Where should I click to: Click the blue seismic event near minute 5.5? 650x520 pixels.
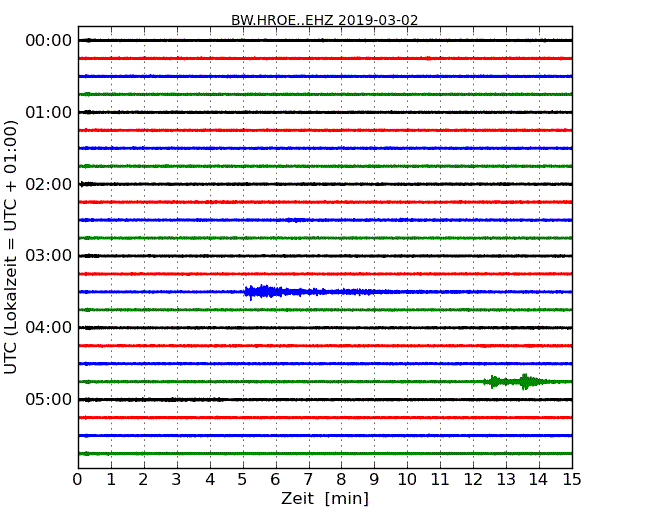(264, 292)
